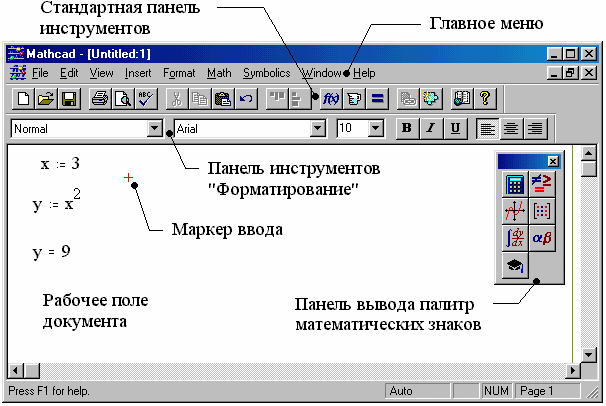Screen dimensions: 606x406
Task: Insert hyperlink toolbar icon
Action: point(408,99)
